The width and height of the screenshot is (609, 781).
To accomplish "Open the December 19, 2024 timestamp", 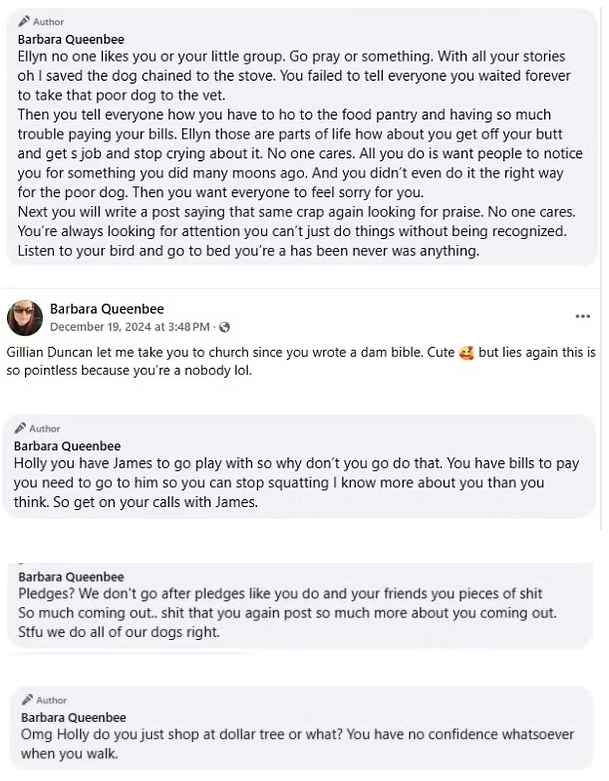I will click(130, 327).
